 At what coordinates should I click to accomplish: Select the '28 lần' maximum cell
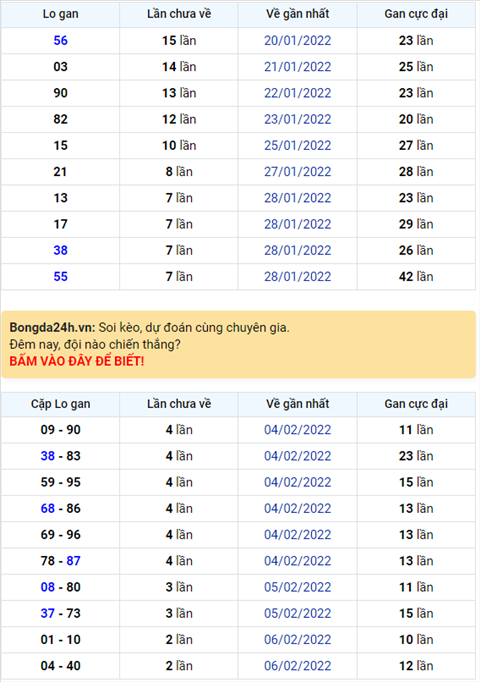coord(416,171)
